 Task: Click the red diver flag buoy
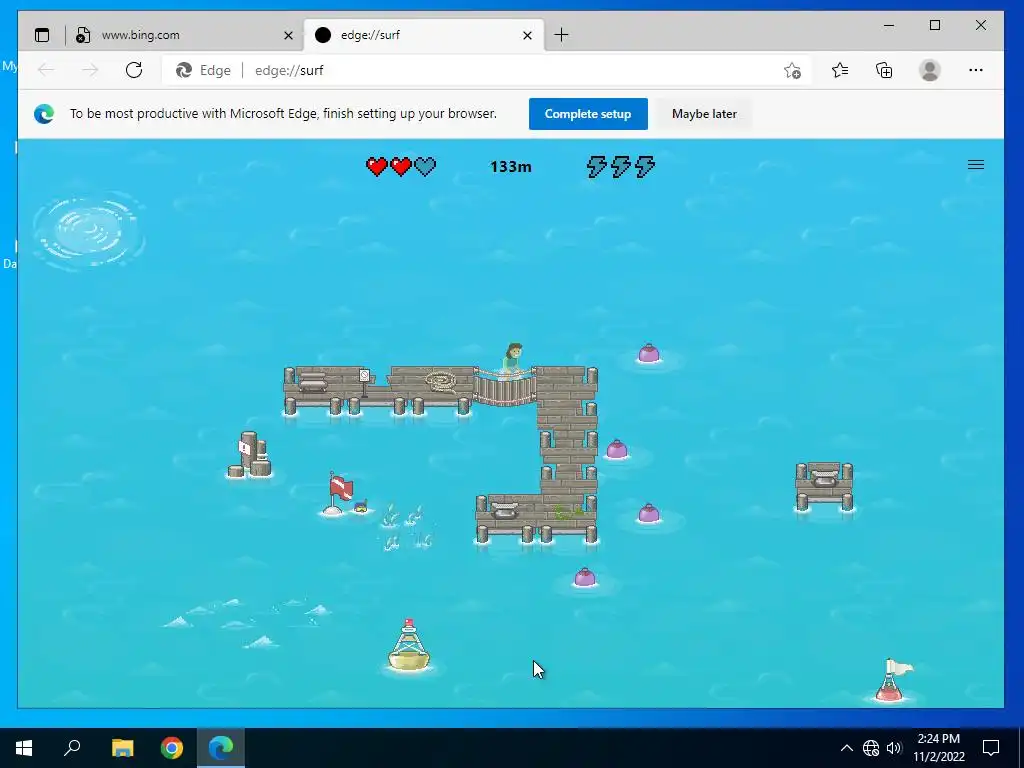(340, 493)
